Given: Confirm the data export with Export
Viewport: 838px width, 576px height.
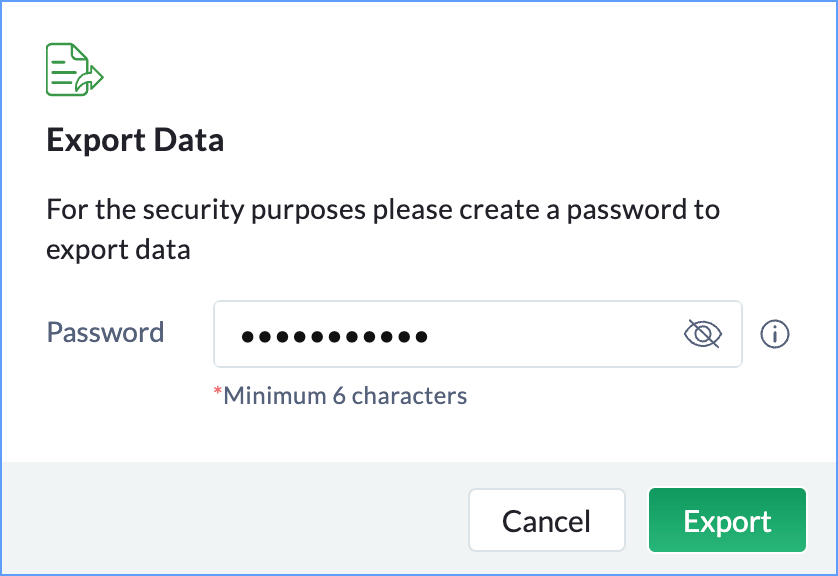Looking at the screenshot, I should click(727, 520).
